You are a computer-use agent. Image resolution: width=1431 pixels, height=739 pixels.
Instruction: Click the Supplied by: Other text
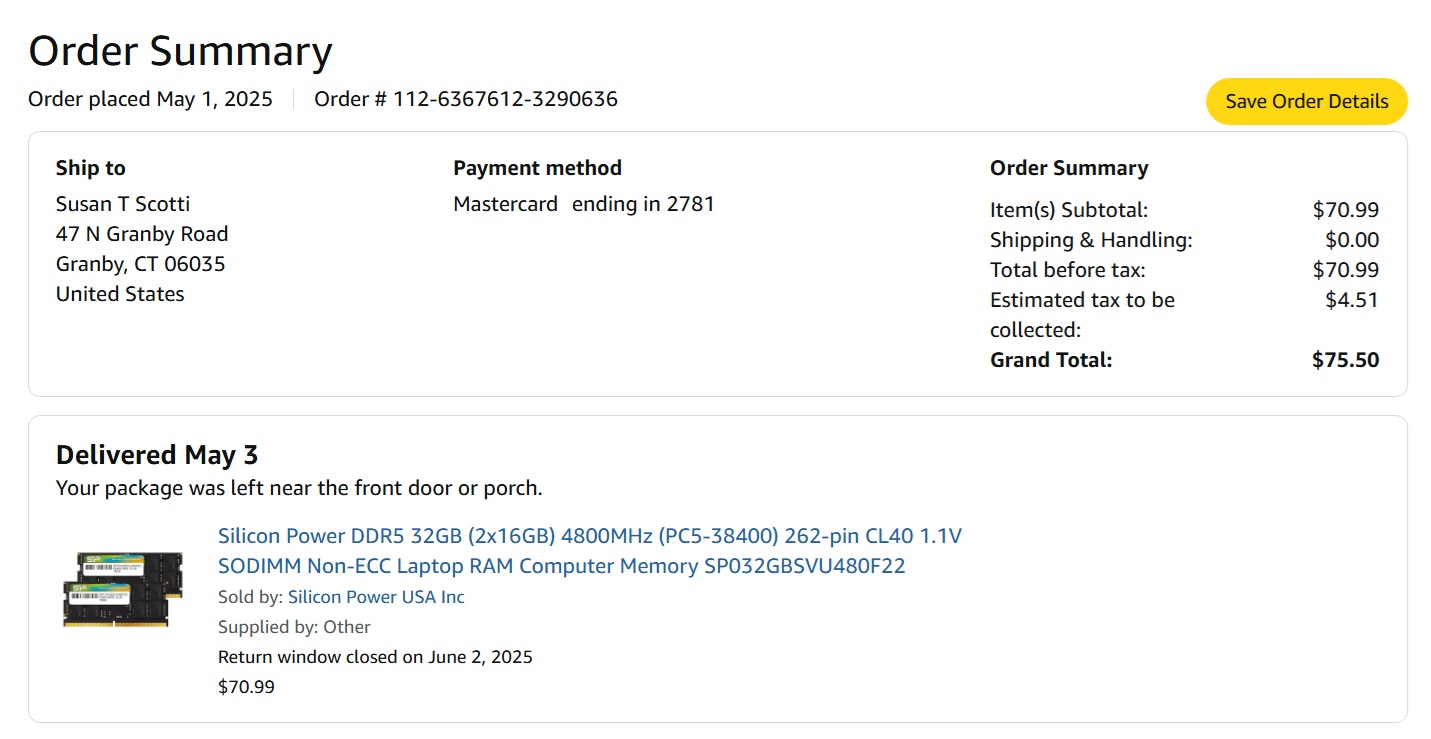point(294,627)
